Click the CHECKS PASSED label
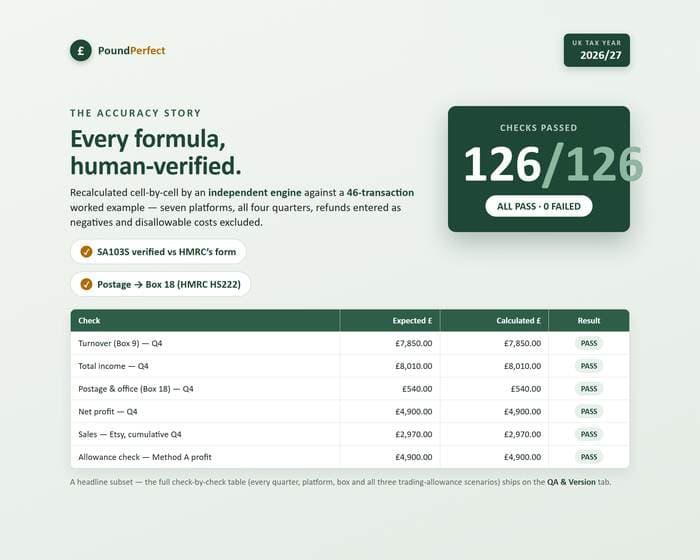 [538, 128]
